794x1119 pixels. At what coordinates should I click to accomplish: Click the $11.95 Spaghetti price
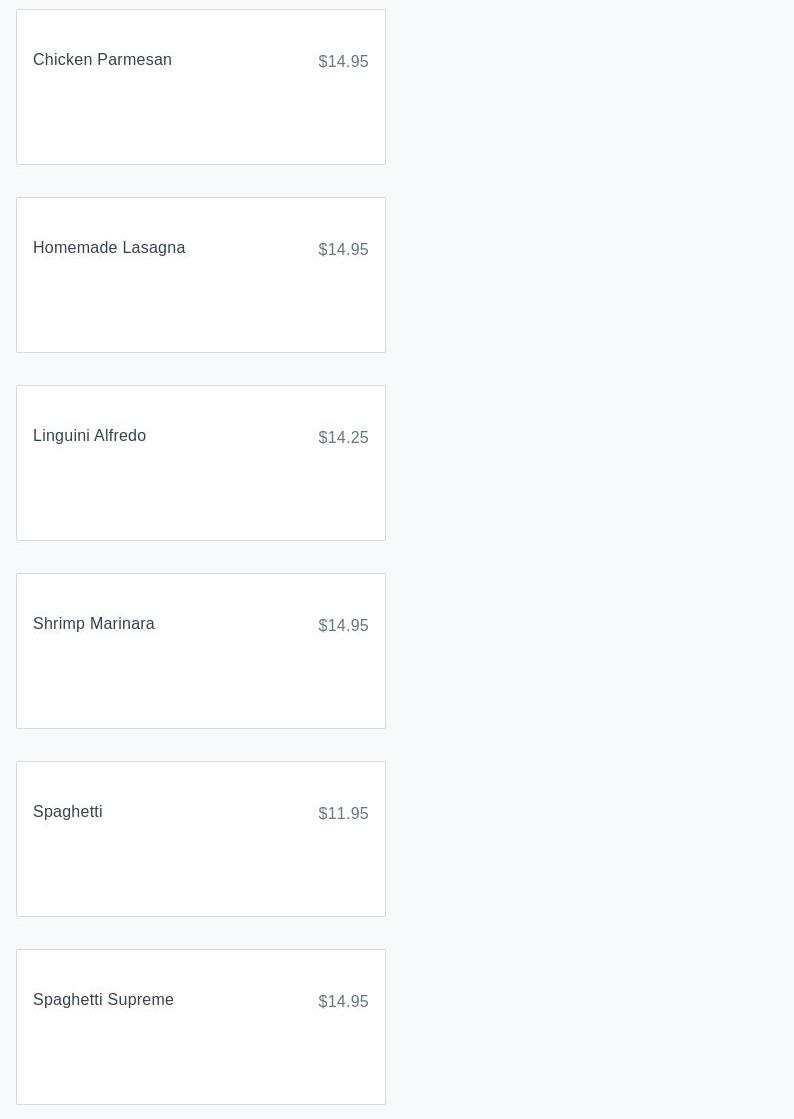tap(343, 814)
